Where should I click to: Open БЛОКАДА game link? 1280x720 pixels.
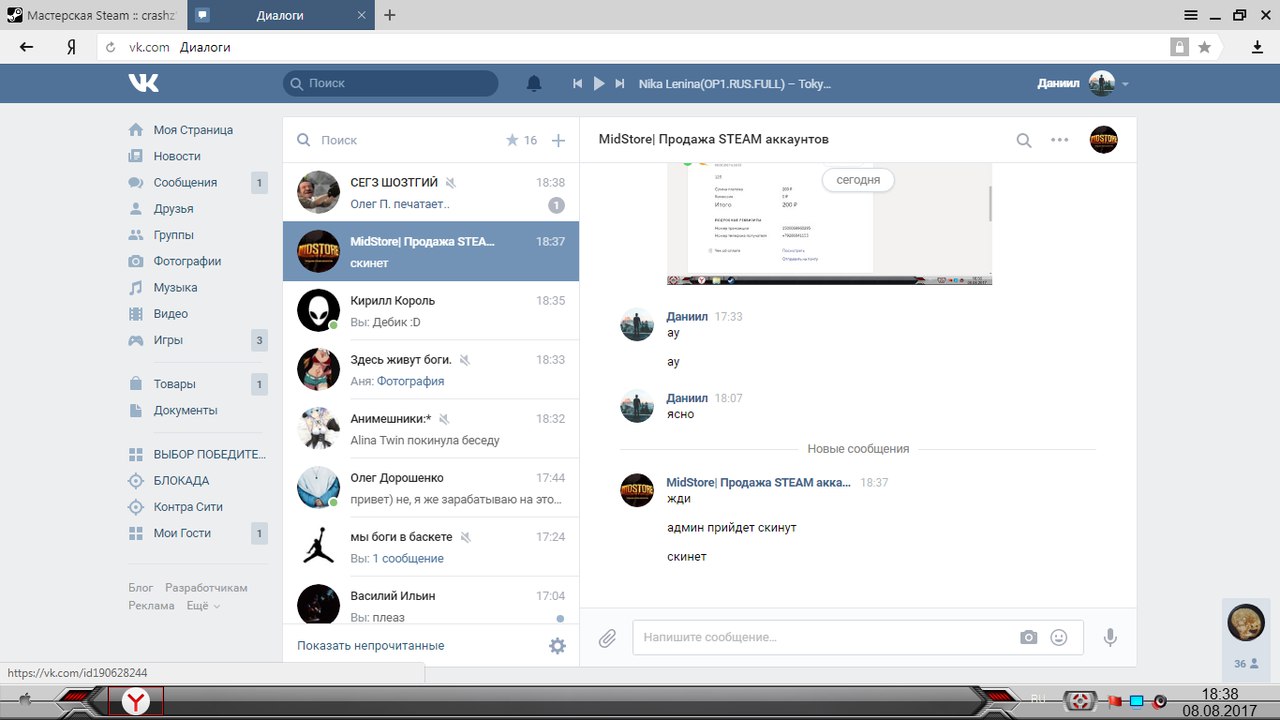[x=181, y=481]
